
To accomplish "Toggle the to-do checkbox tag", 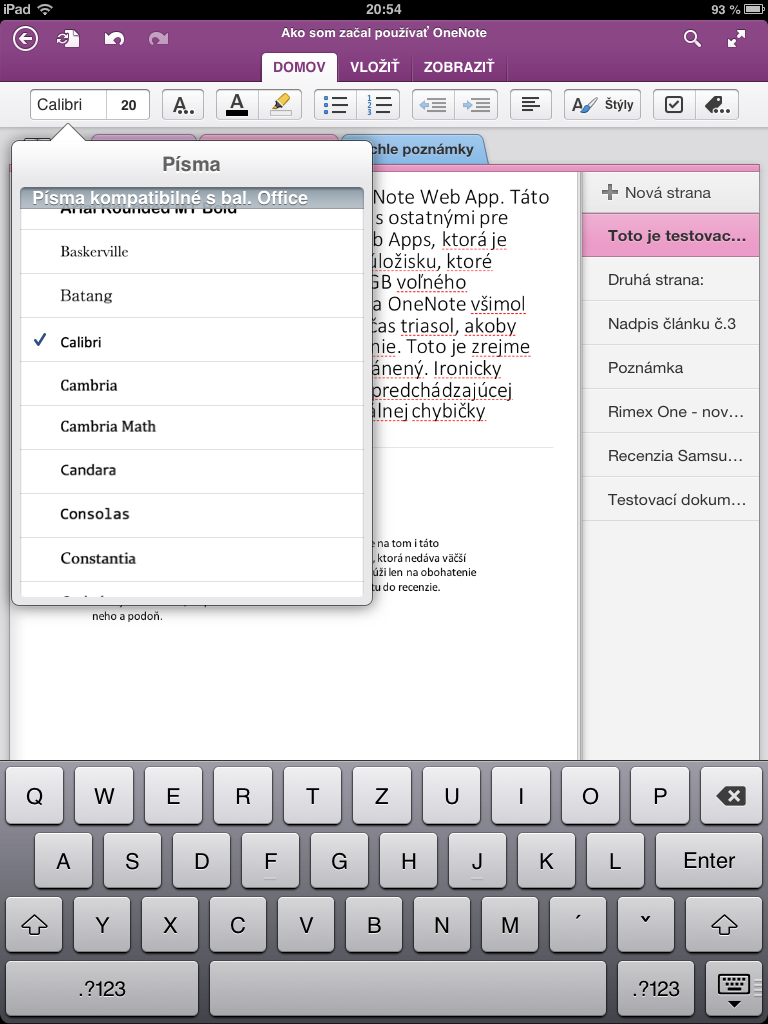I will point(674,104).
